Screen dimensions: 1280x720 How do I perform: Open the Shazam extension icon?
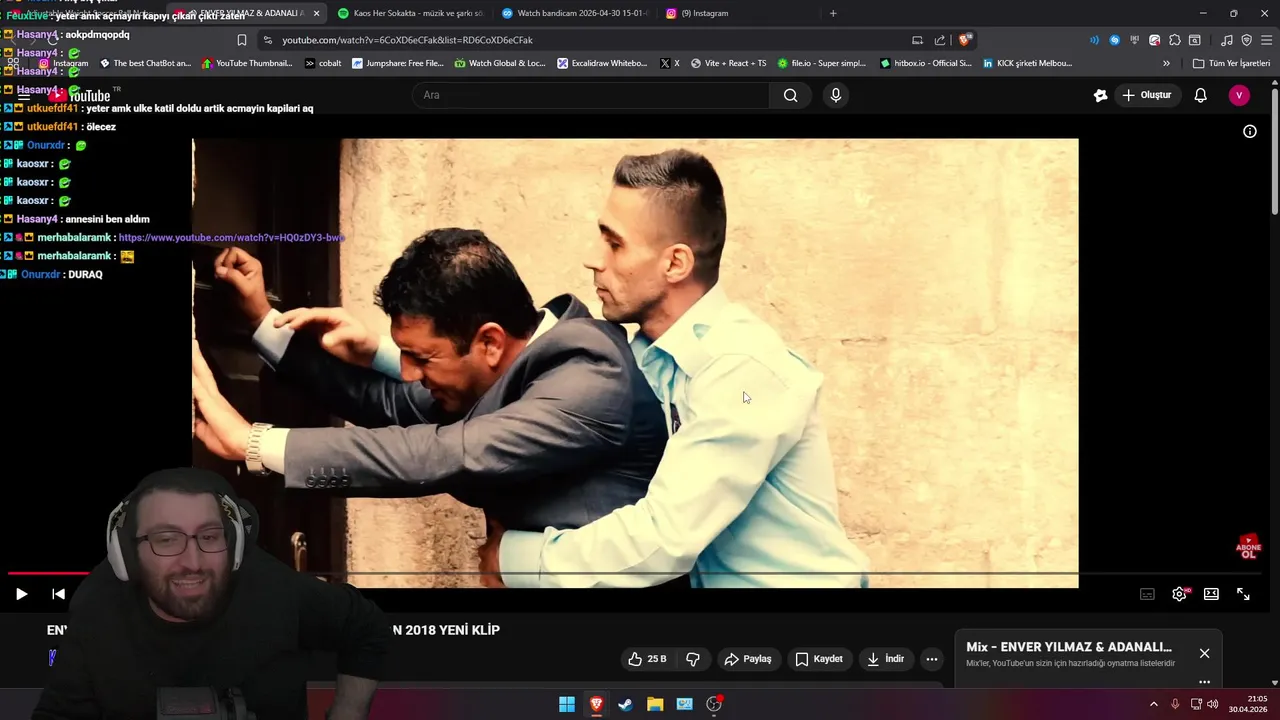[x=1114, y=40]
